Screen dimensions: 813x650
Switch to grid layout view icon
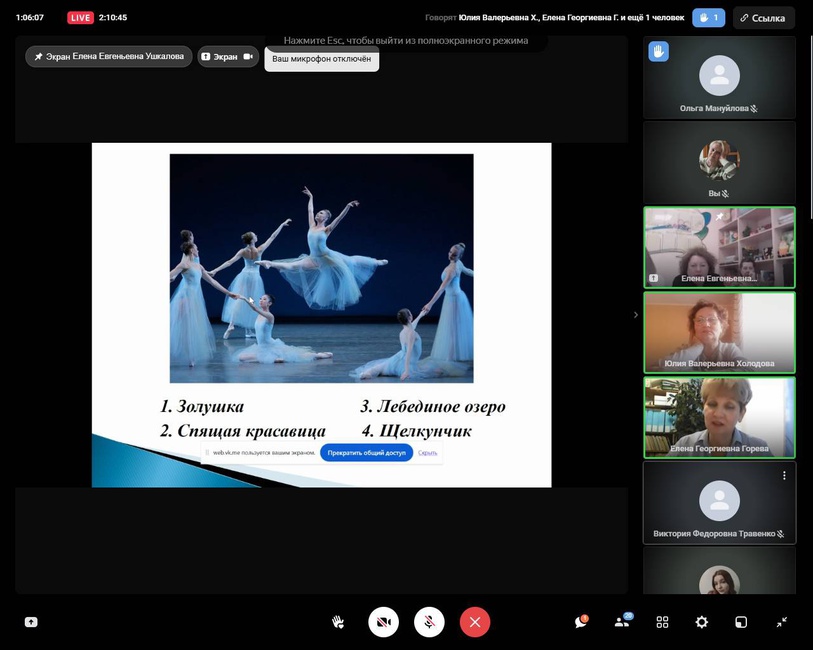coord(662,622)
